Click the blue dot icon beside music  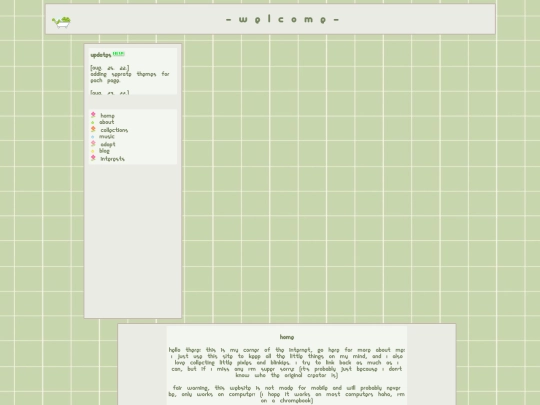[93, 137]
